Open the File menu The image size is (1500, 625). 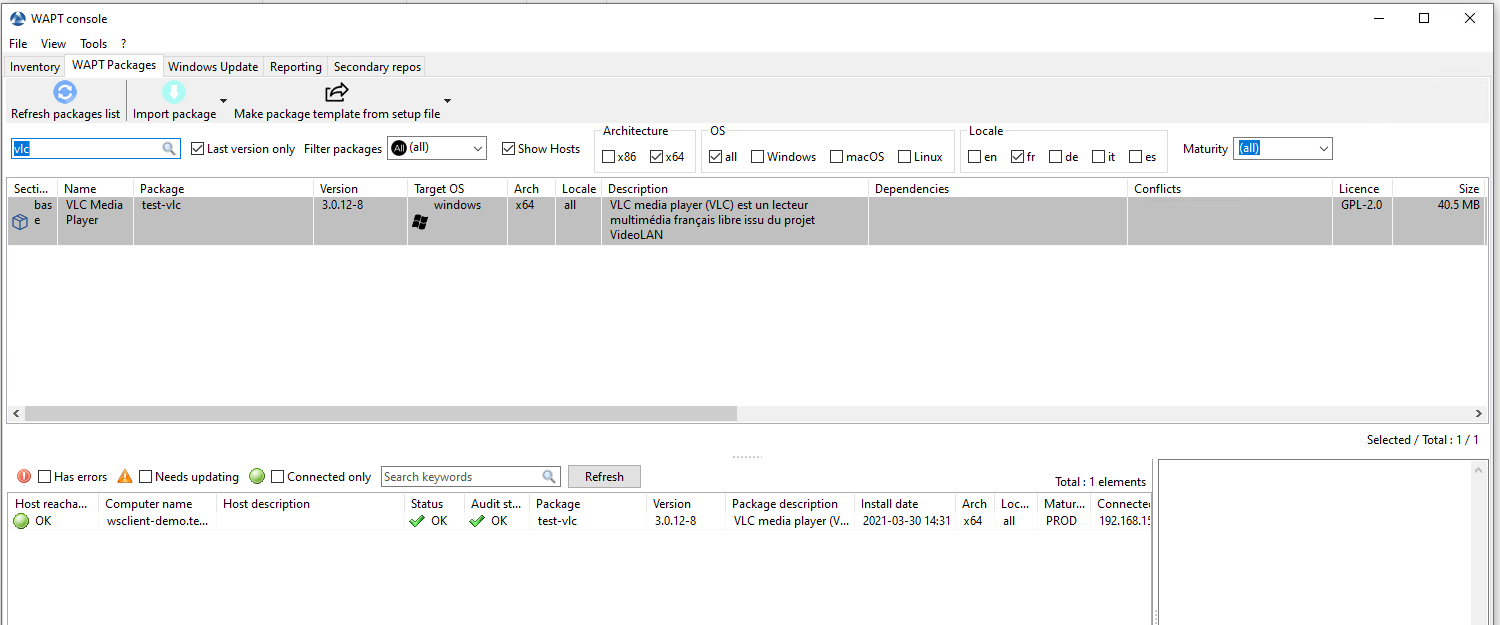point(18,44)
